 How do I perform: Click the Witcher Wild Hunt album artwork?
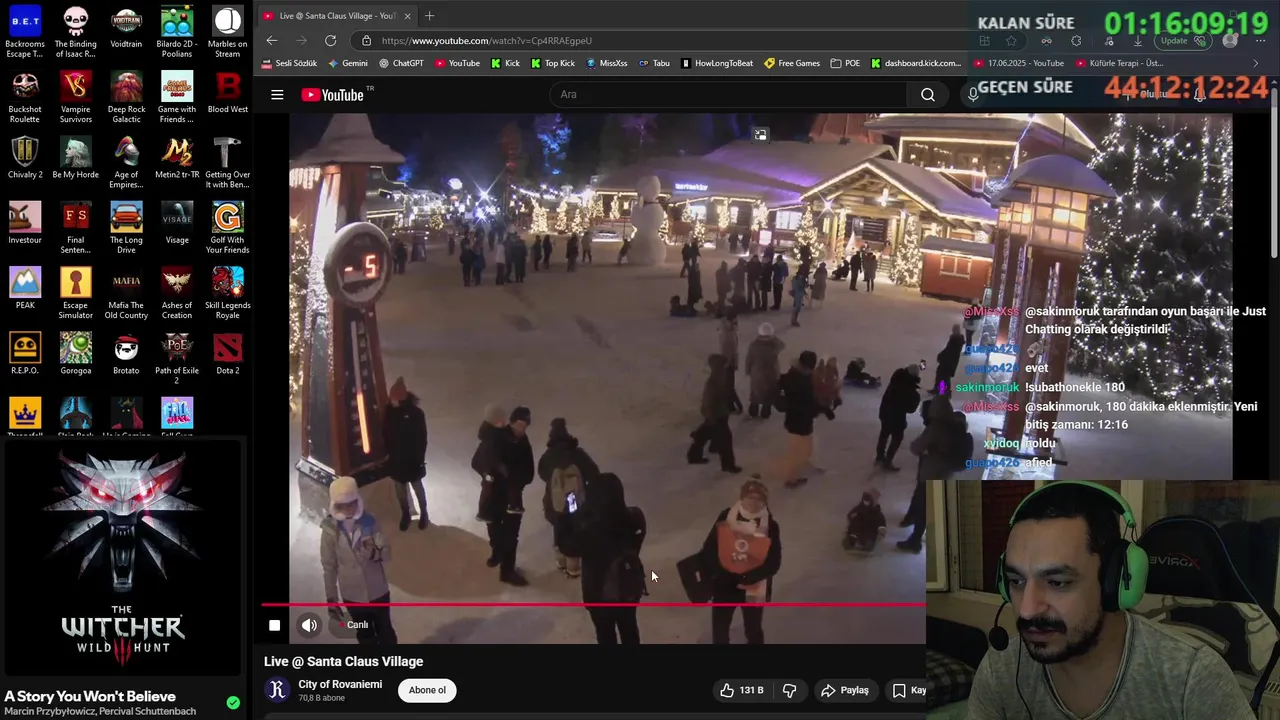[x=122, y=558]
